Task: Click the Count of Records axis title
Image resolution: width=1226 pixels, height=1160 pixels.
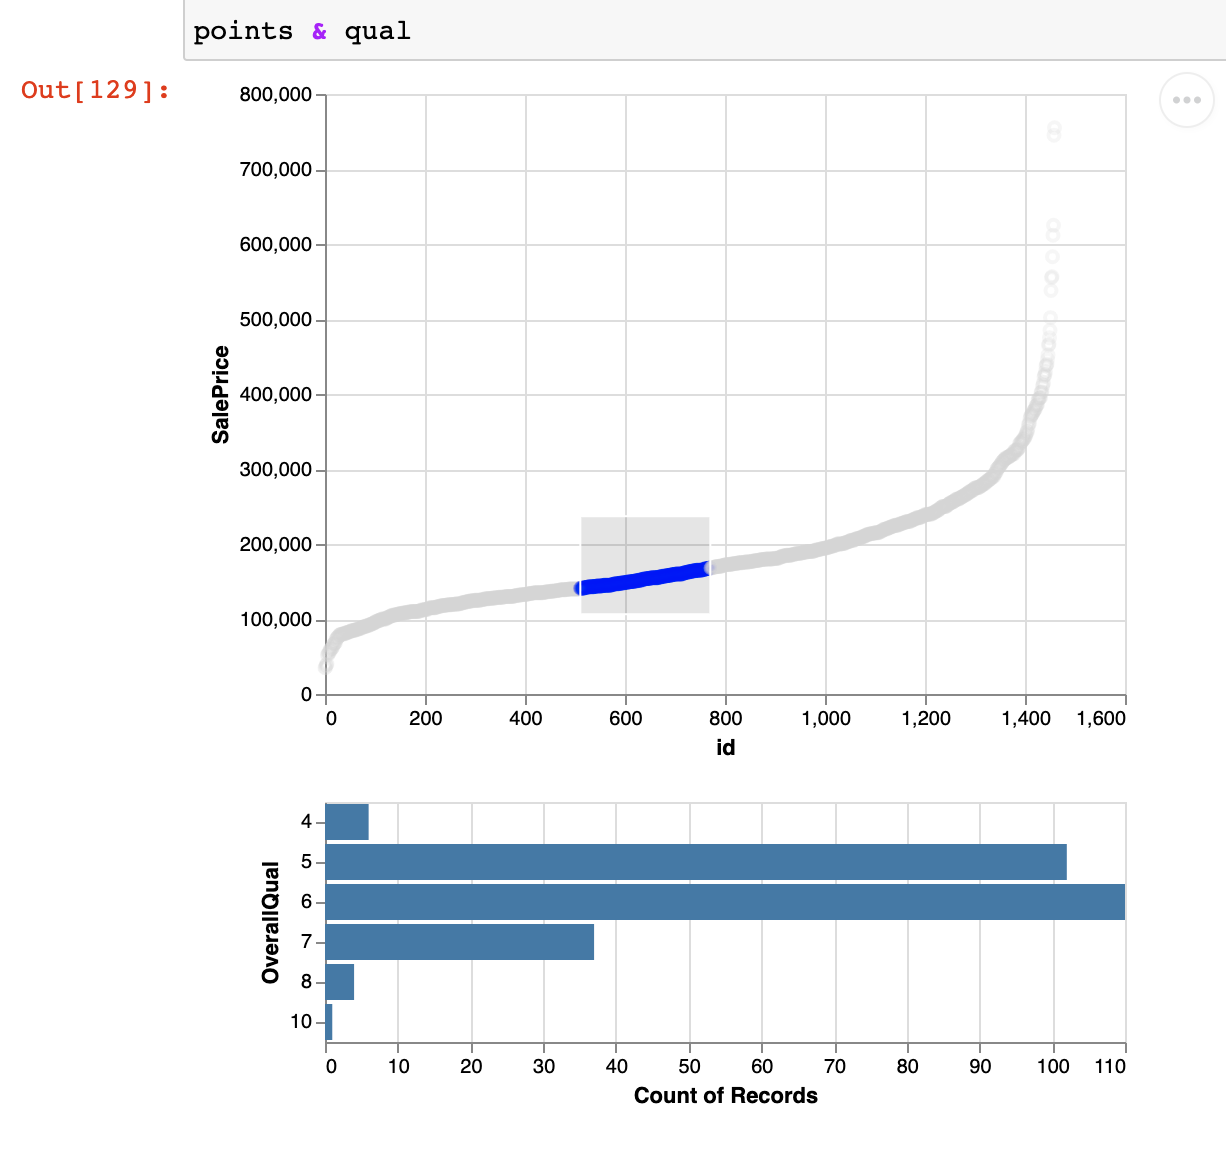Action: click(x=726, y=1096)
